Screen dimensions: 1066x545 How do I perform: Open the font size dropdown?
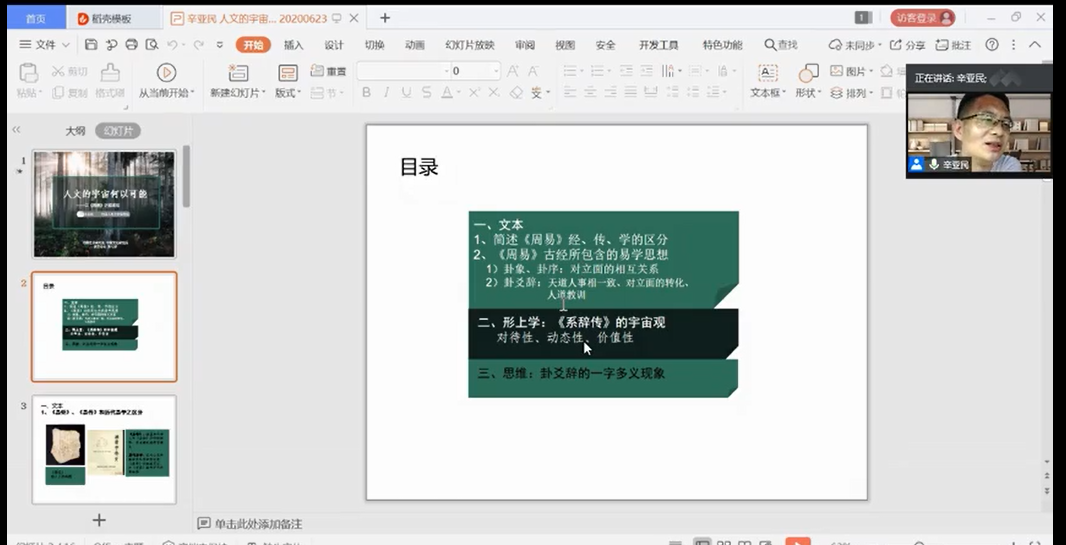pyautogui.click(x=496, y=71)
